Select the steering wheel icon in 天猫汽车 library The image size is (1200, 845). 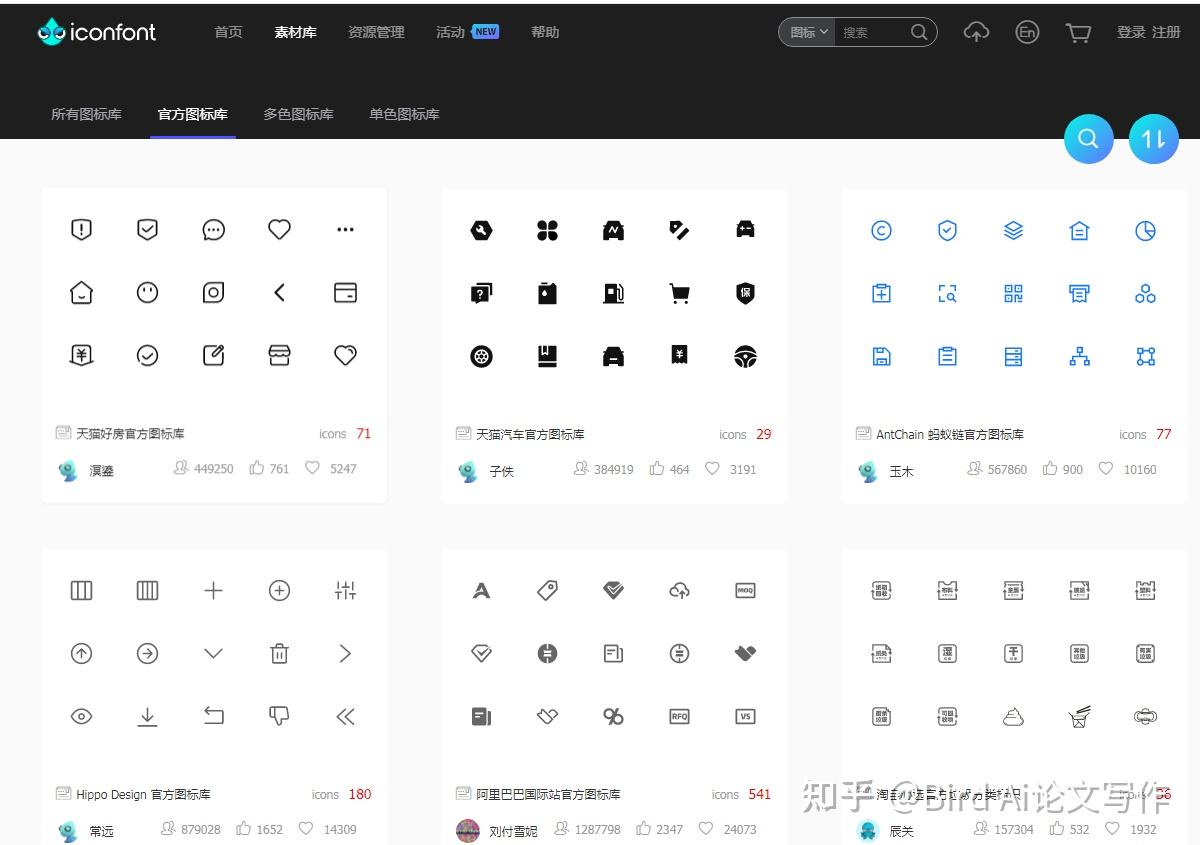pyautogui.click(x=745, y=356)
